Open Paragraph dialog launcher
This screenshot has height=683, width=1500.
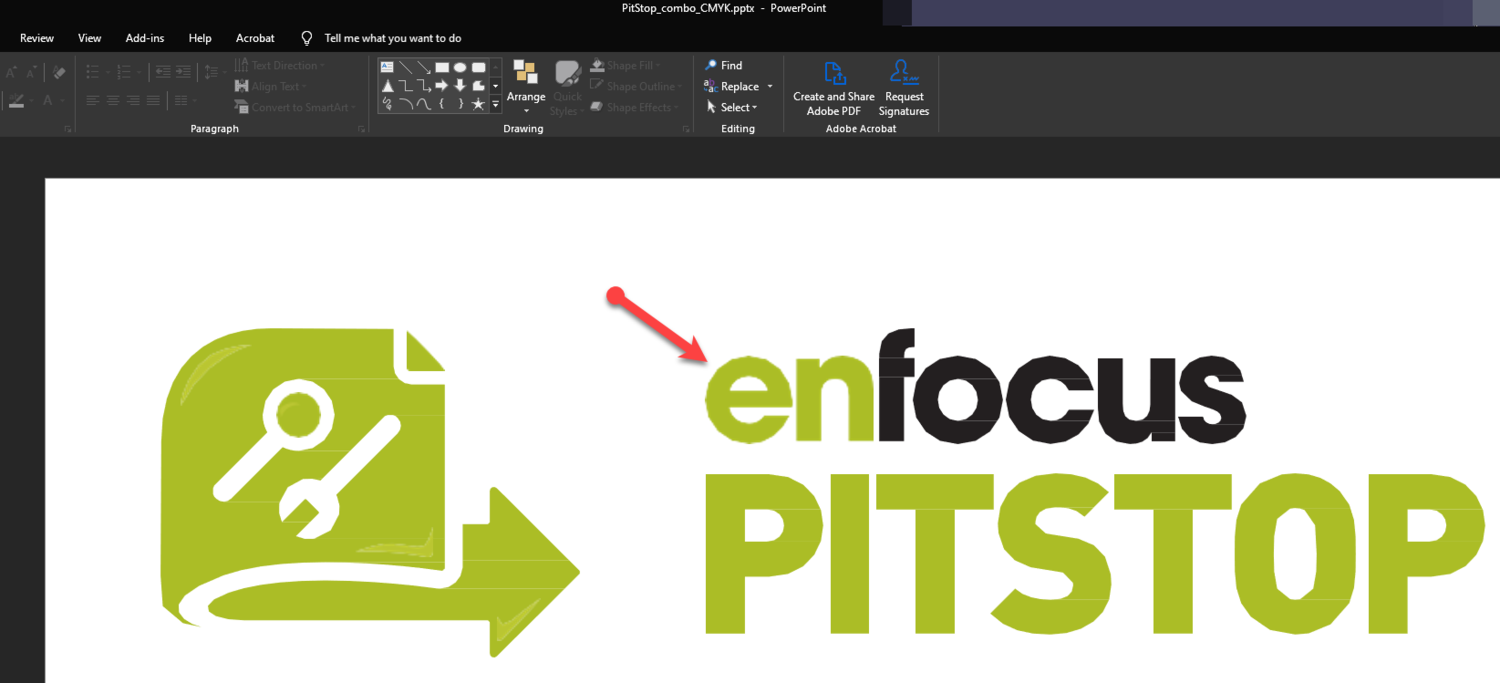click(x=361, y=129)
